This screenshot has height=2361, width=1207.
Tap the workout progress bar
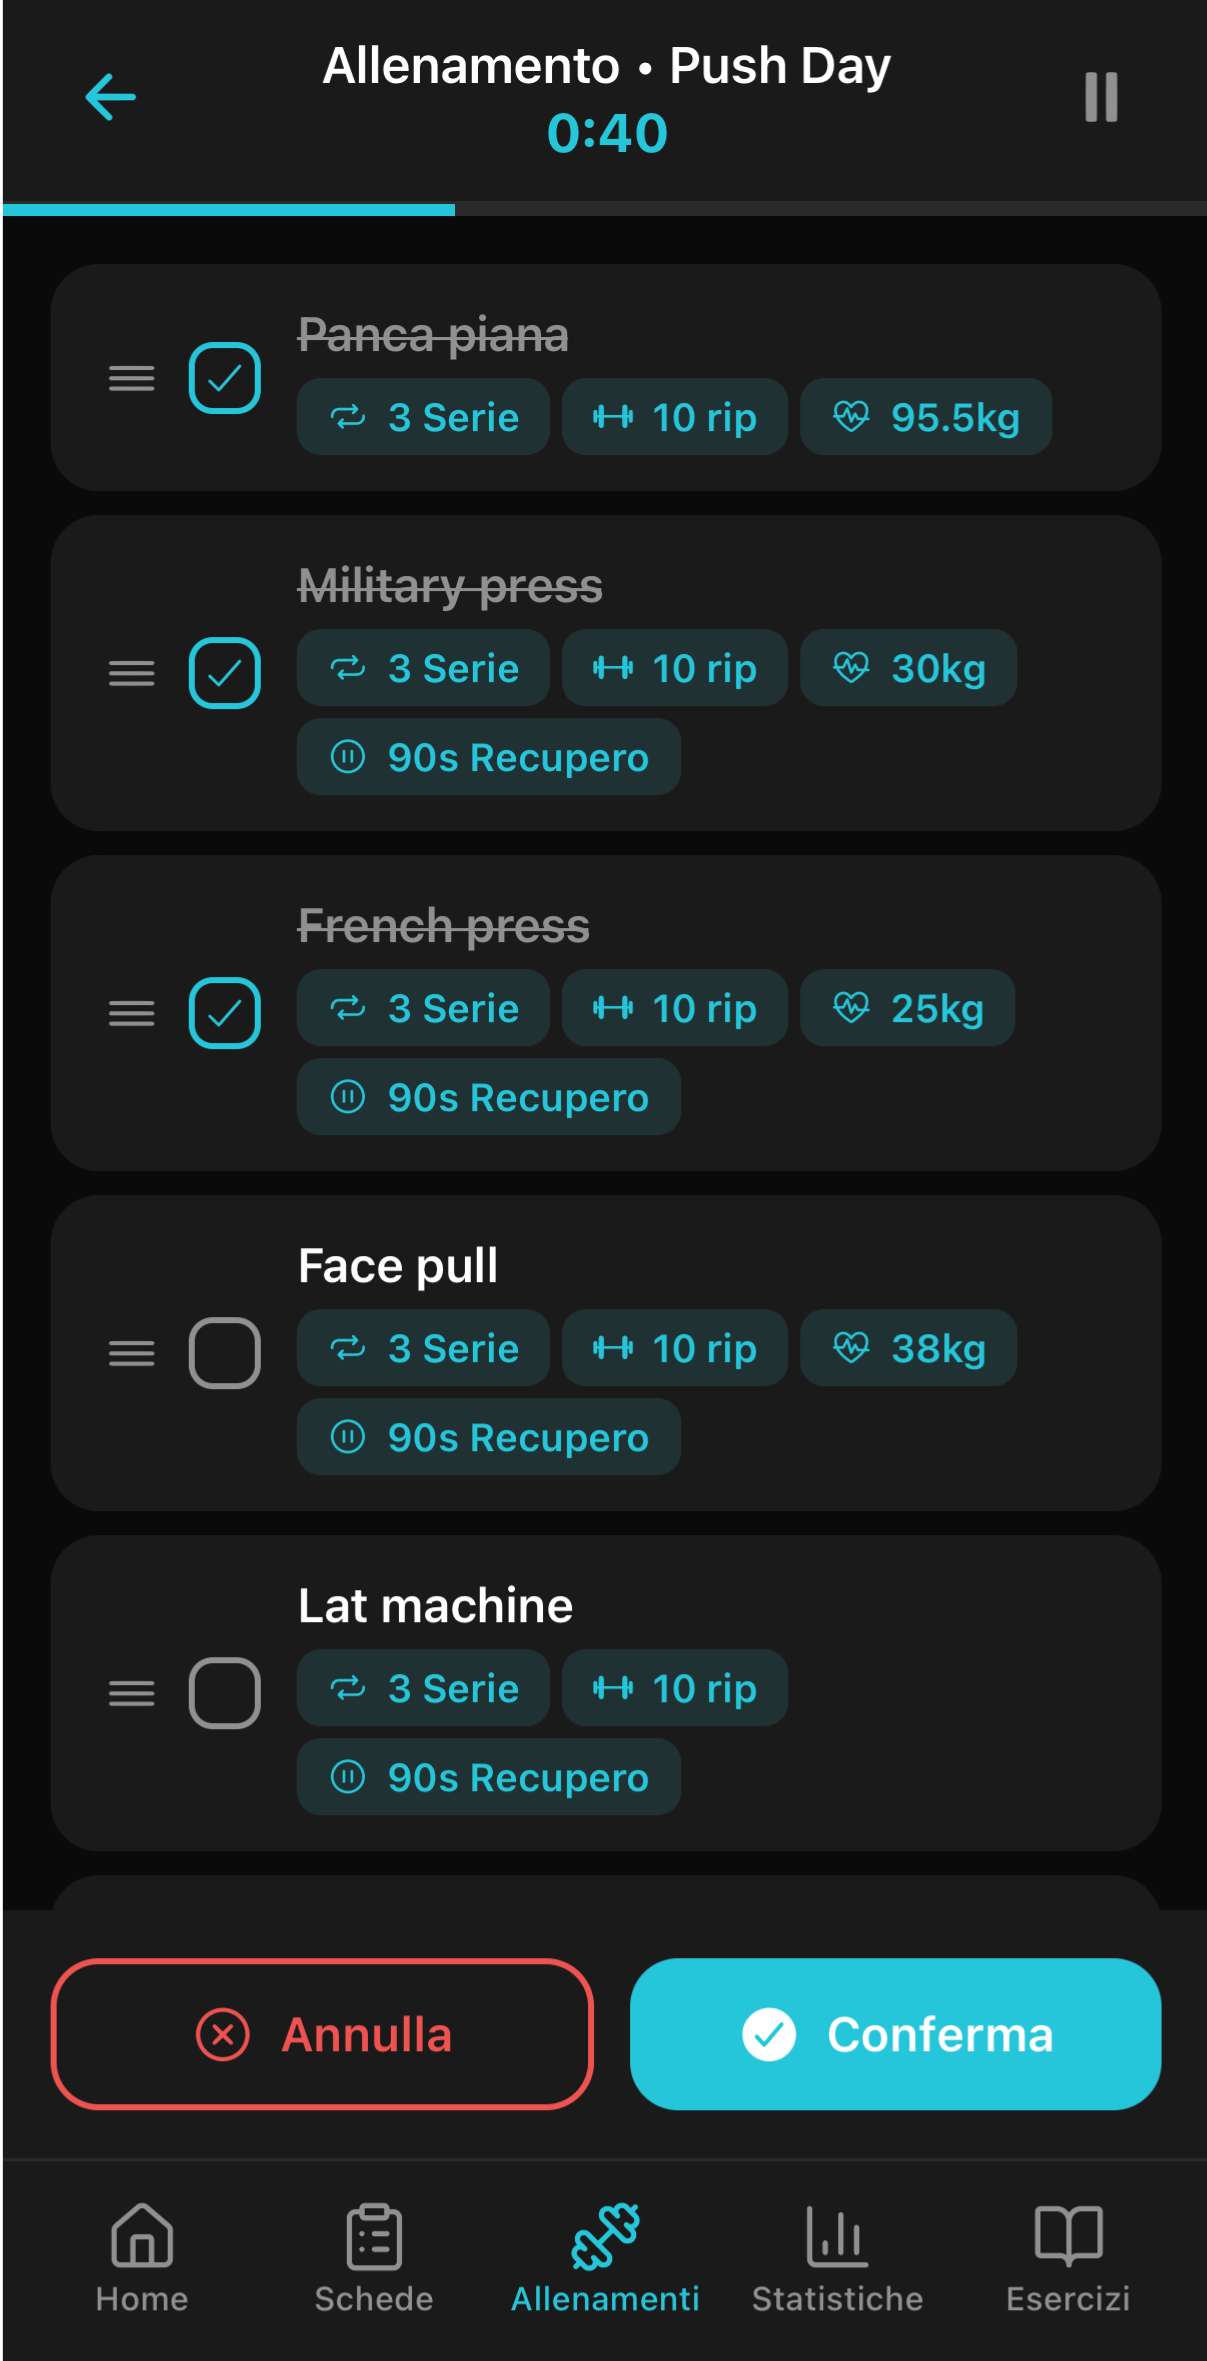click(604, 209)
